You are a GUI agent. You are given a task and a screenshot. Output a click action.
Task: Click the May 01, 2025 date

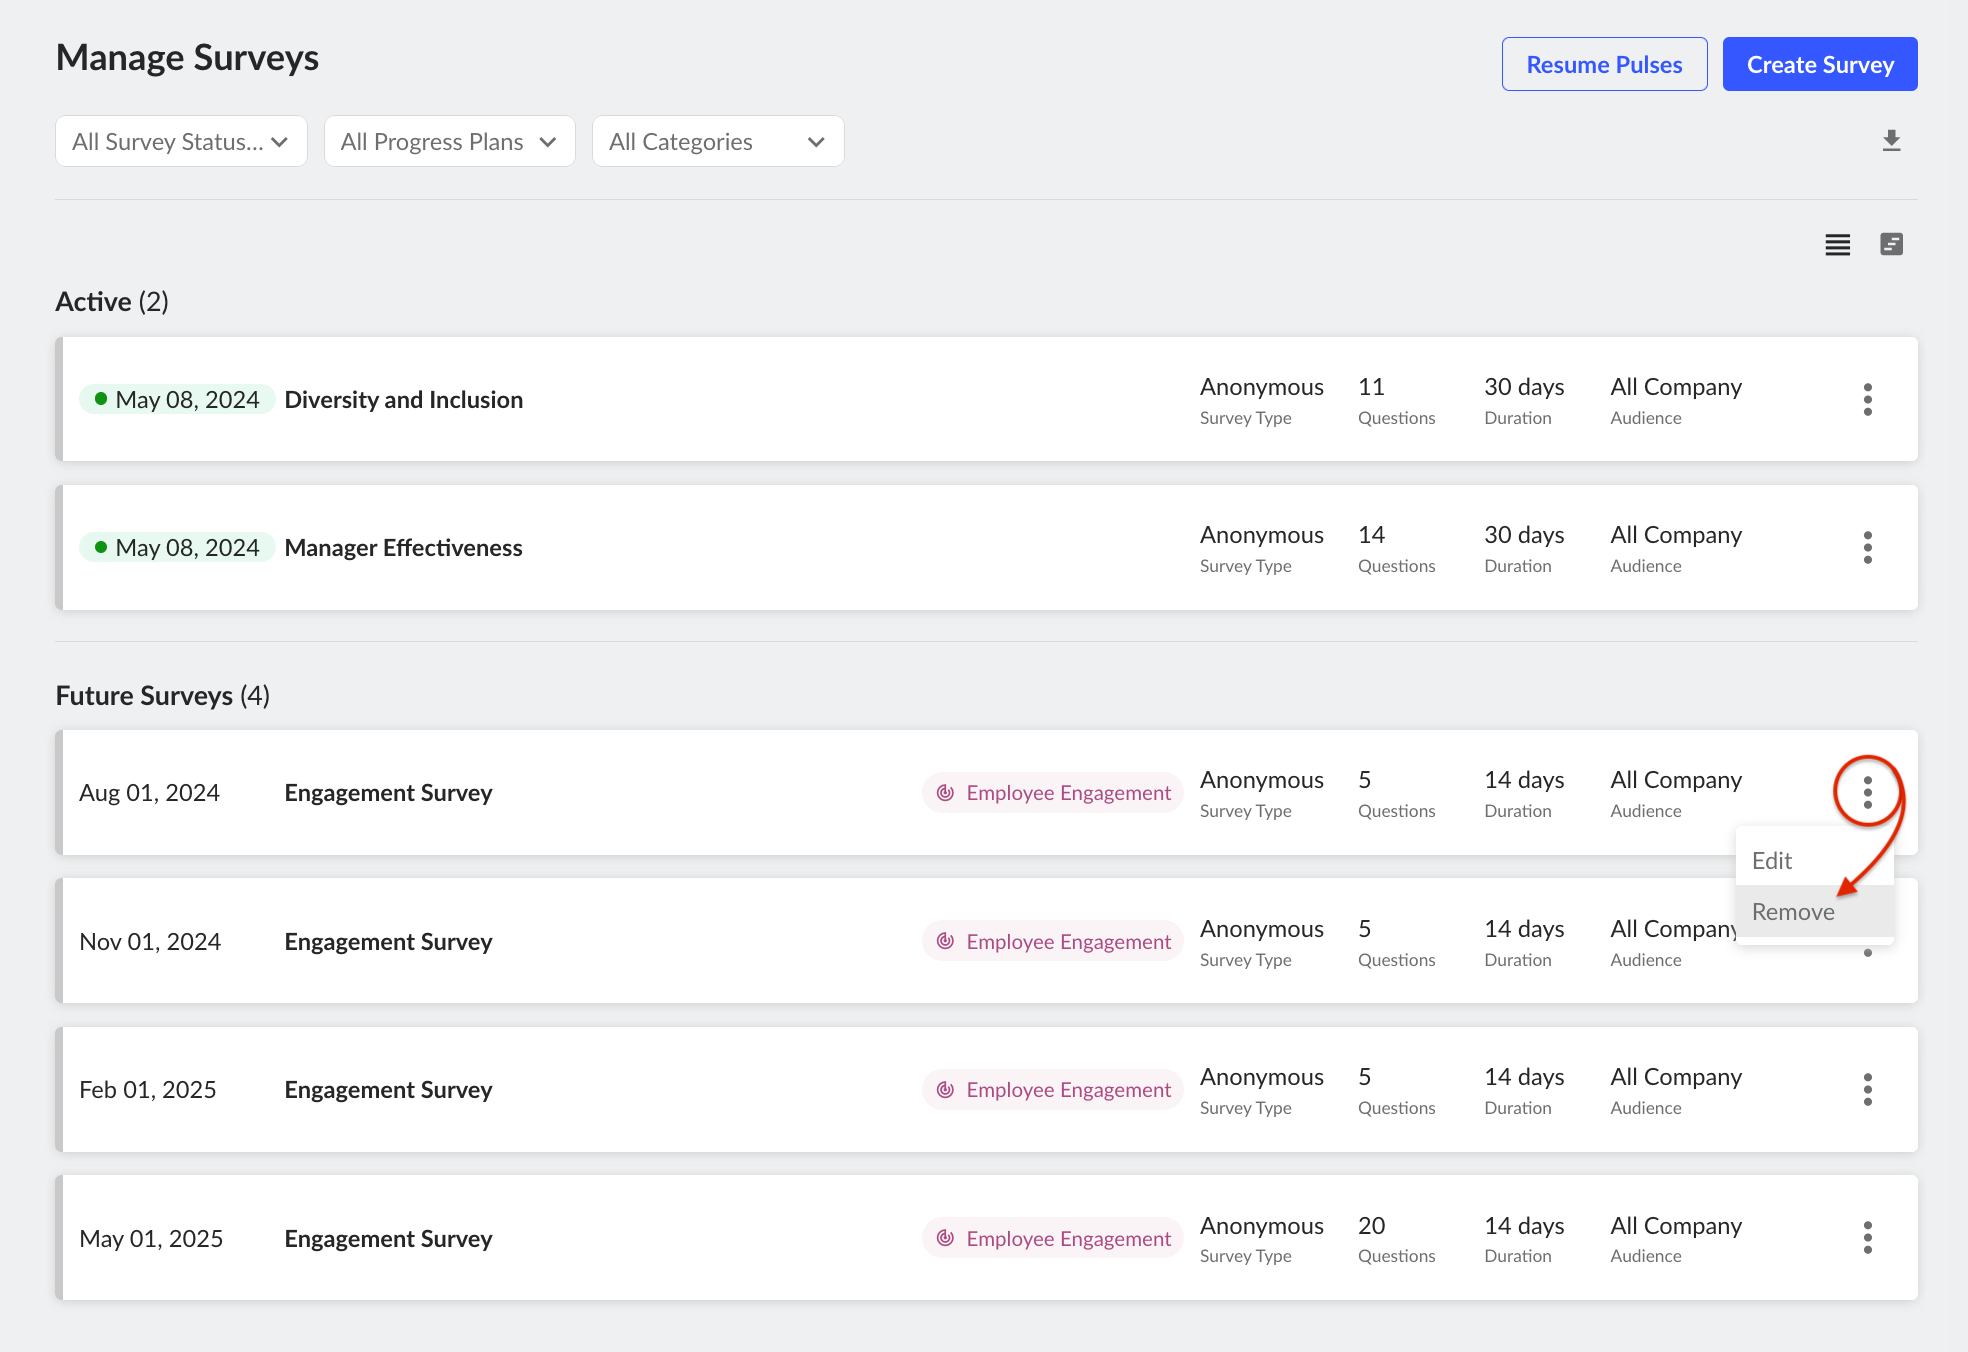coord(151,1239)
